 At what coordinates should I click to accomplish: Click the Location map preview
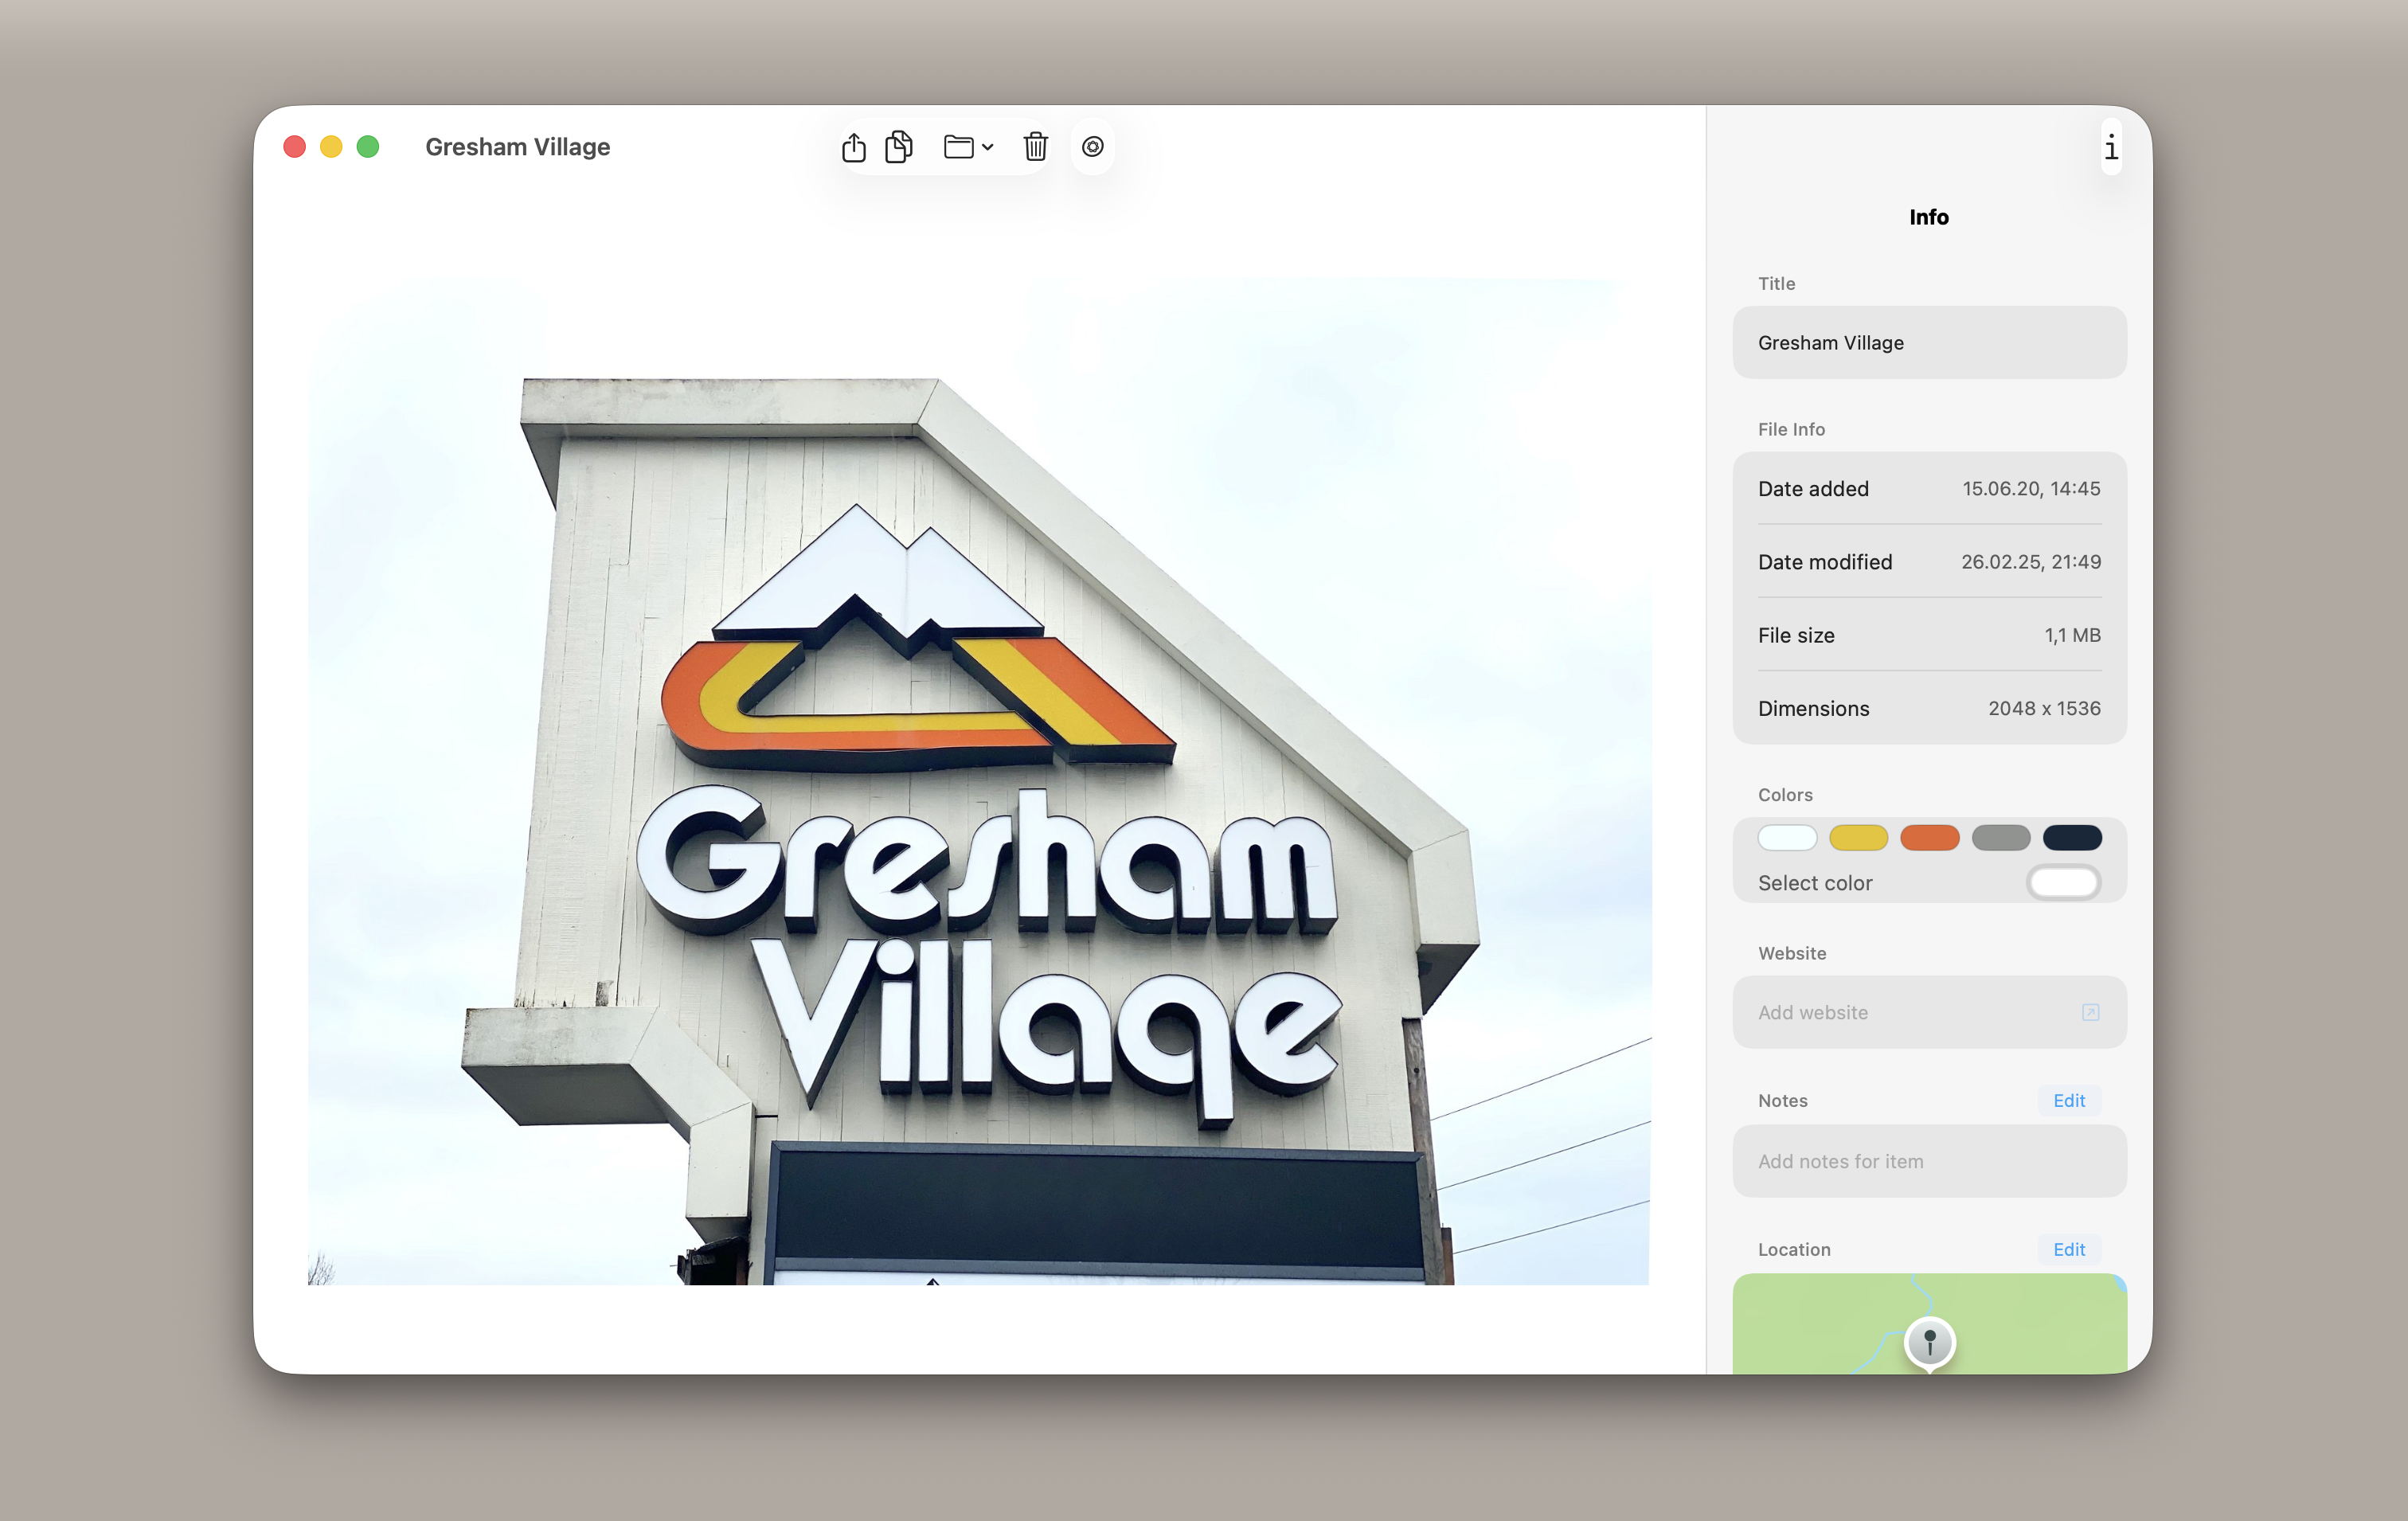[1929, 1323]
